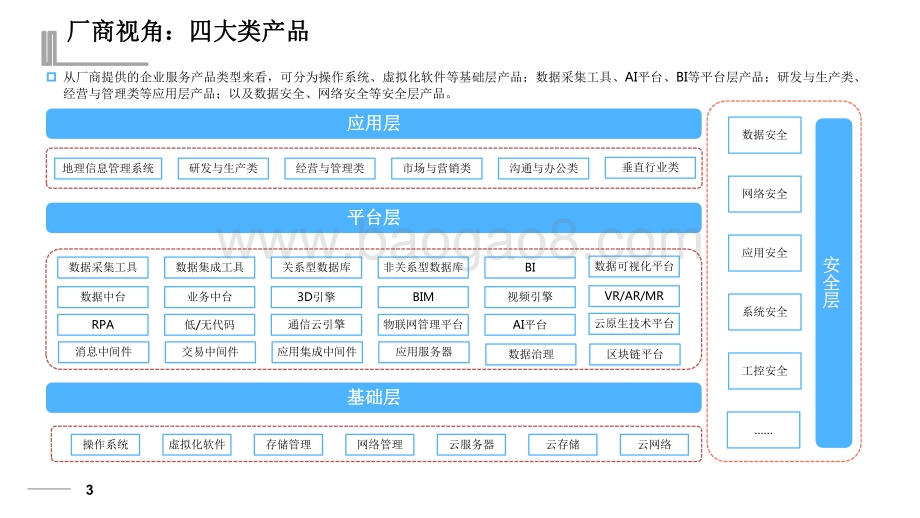Select the 经营与管理类 box
This screenshot has height=518, width=920.
tap(330, 168)
